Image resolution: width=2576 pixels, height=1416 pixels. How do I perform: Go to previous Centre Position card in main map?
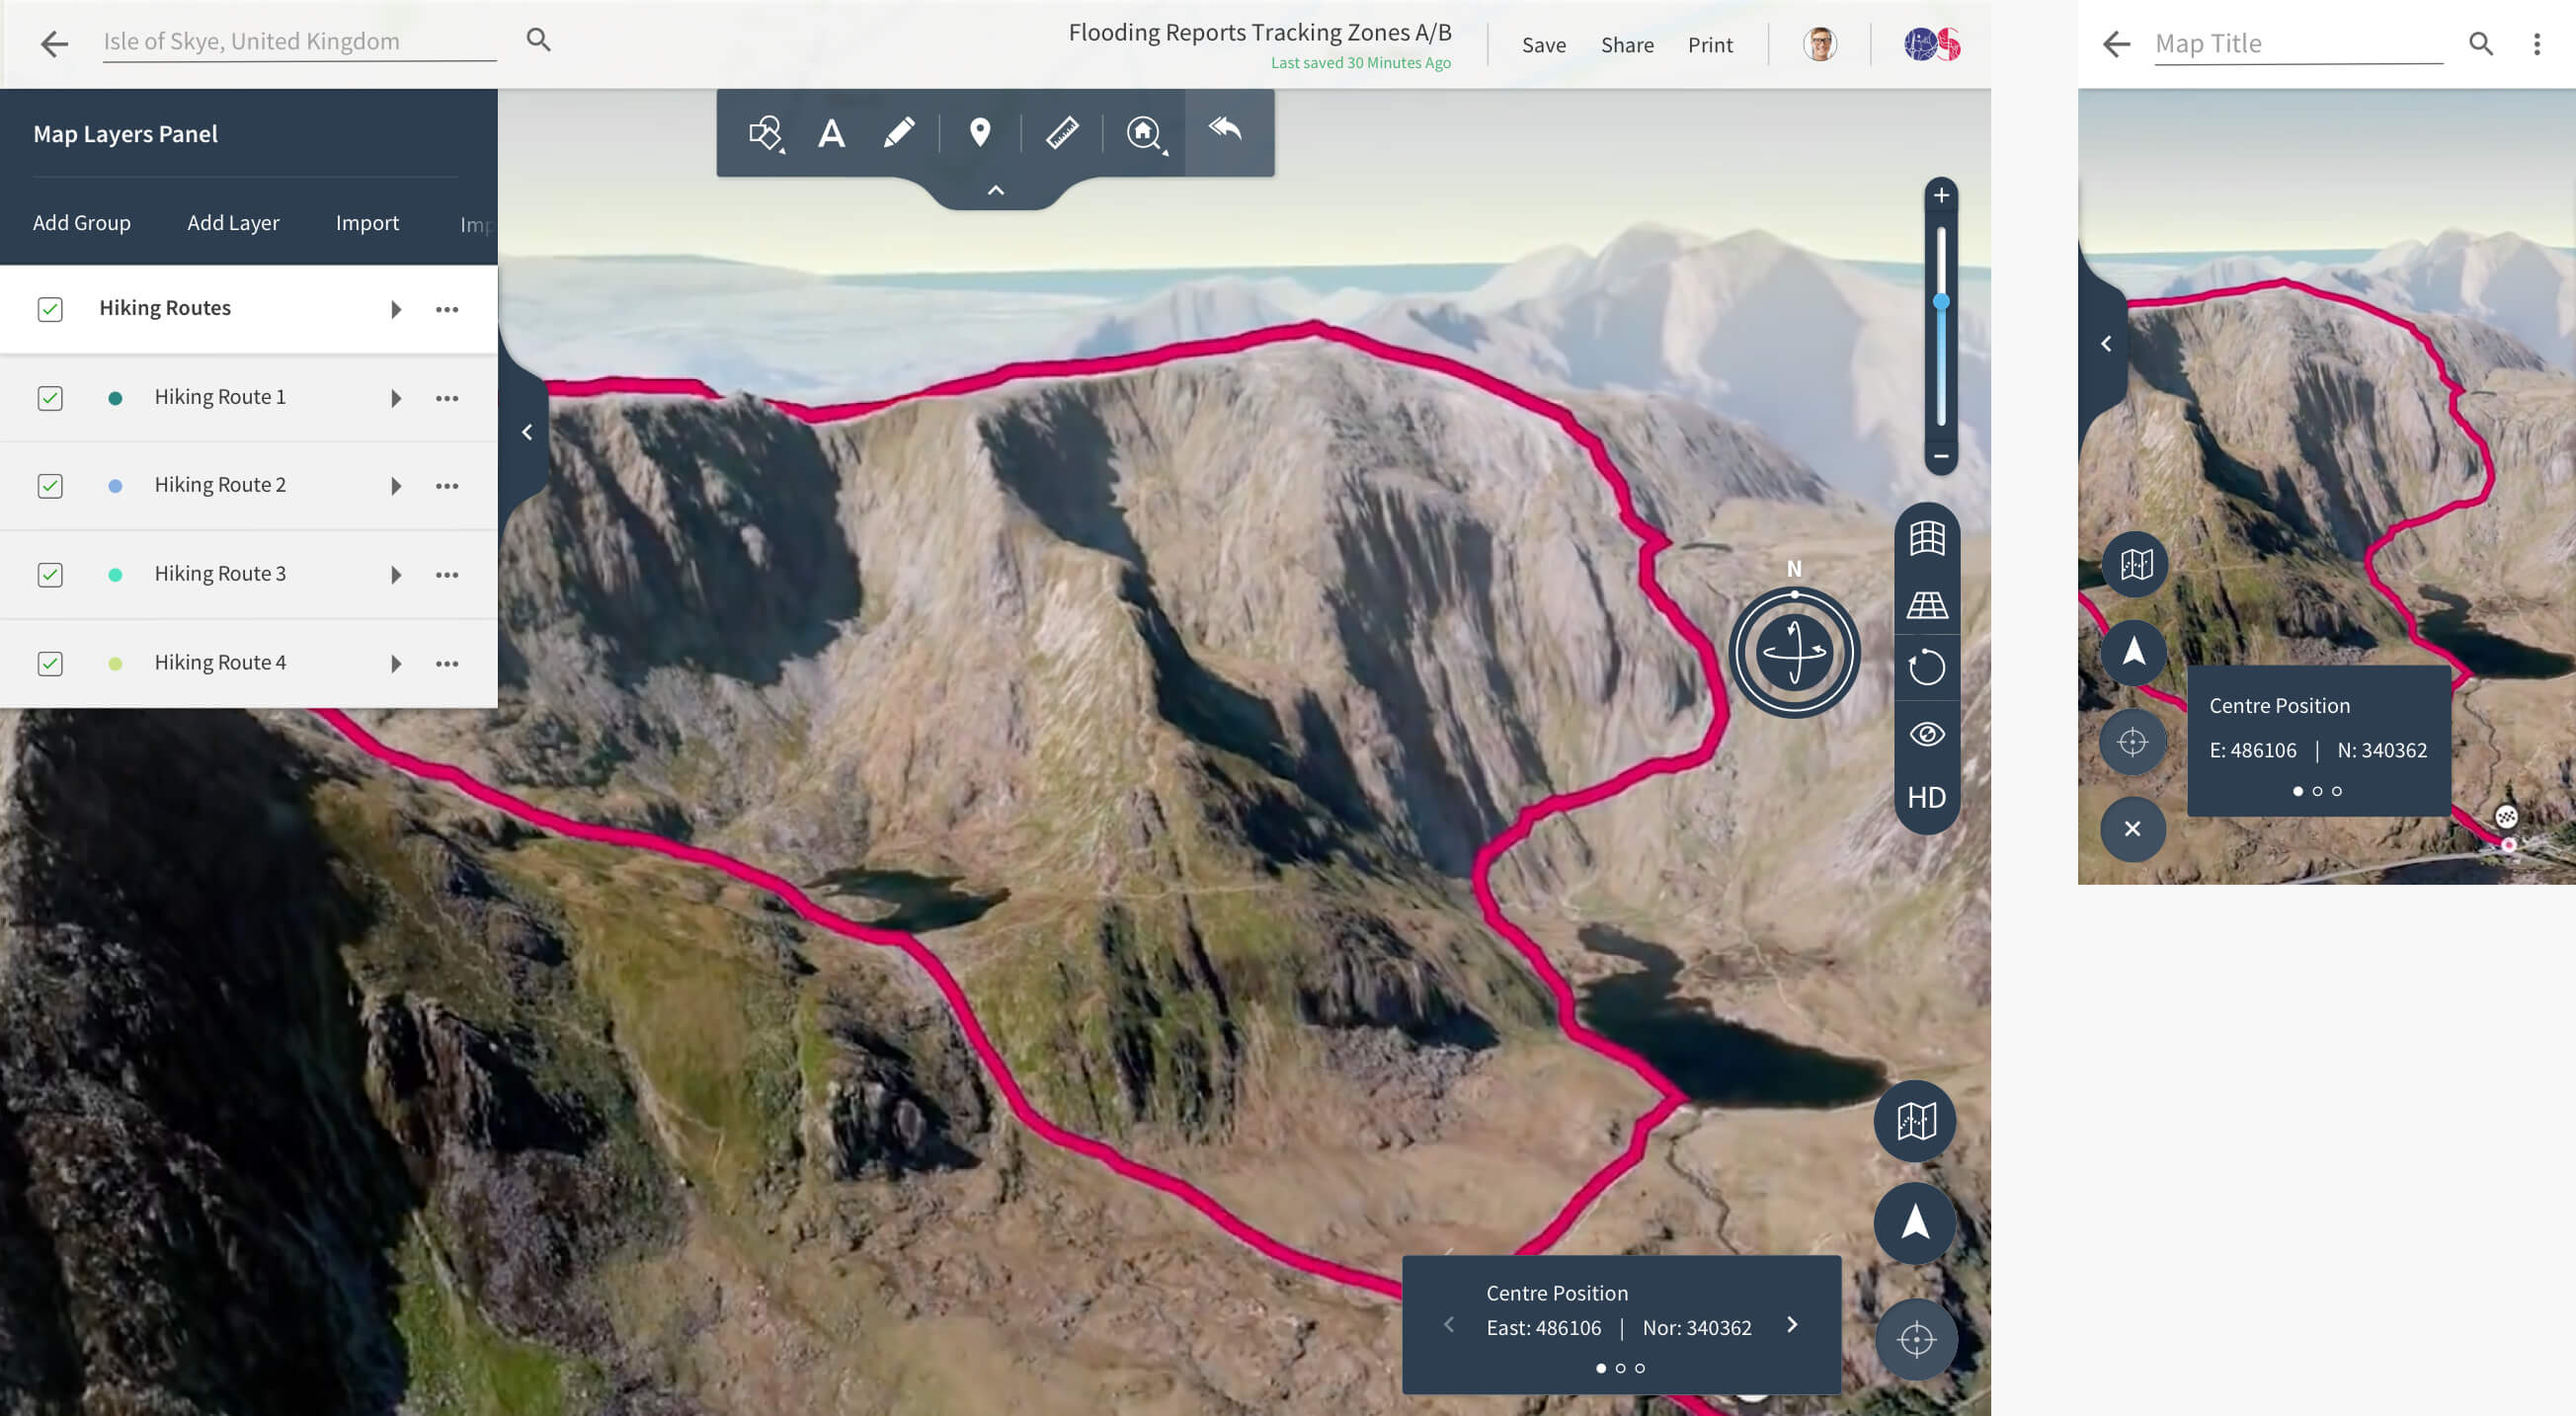pos(1448,1324)
